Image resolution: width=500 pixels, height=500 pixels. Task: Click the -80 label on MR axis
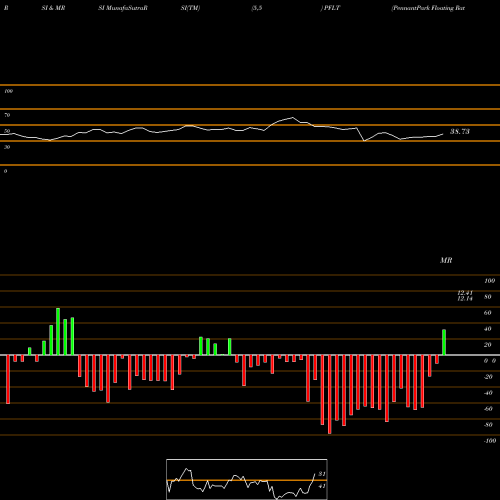488,425
